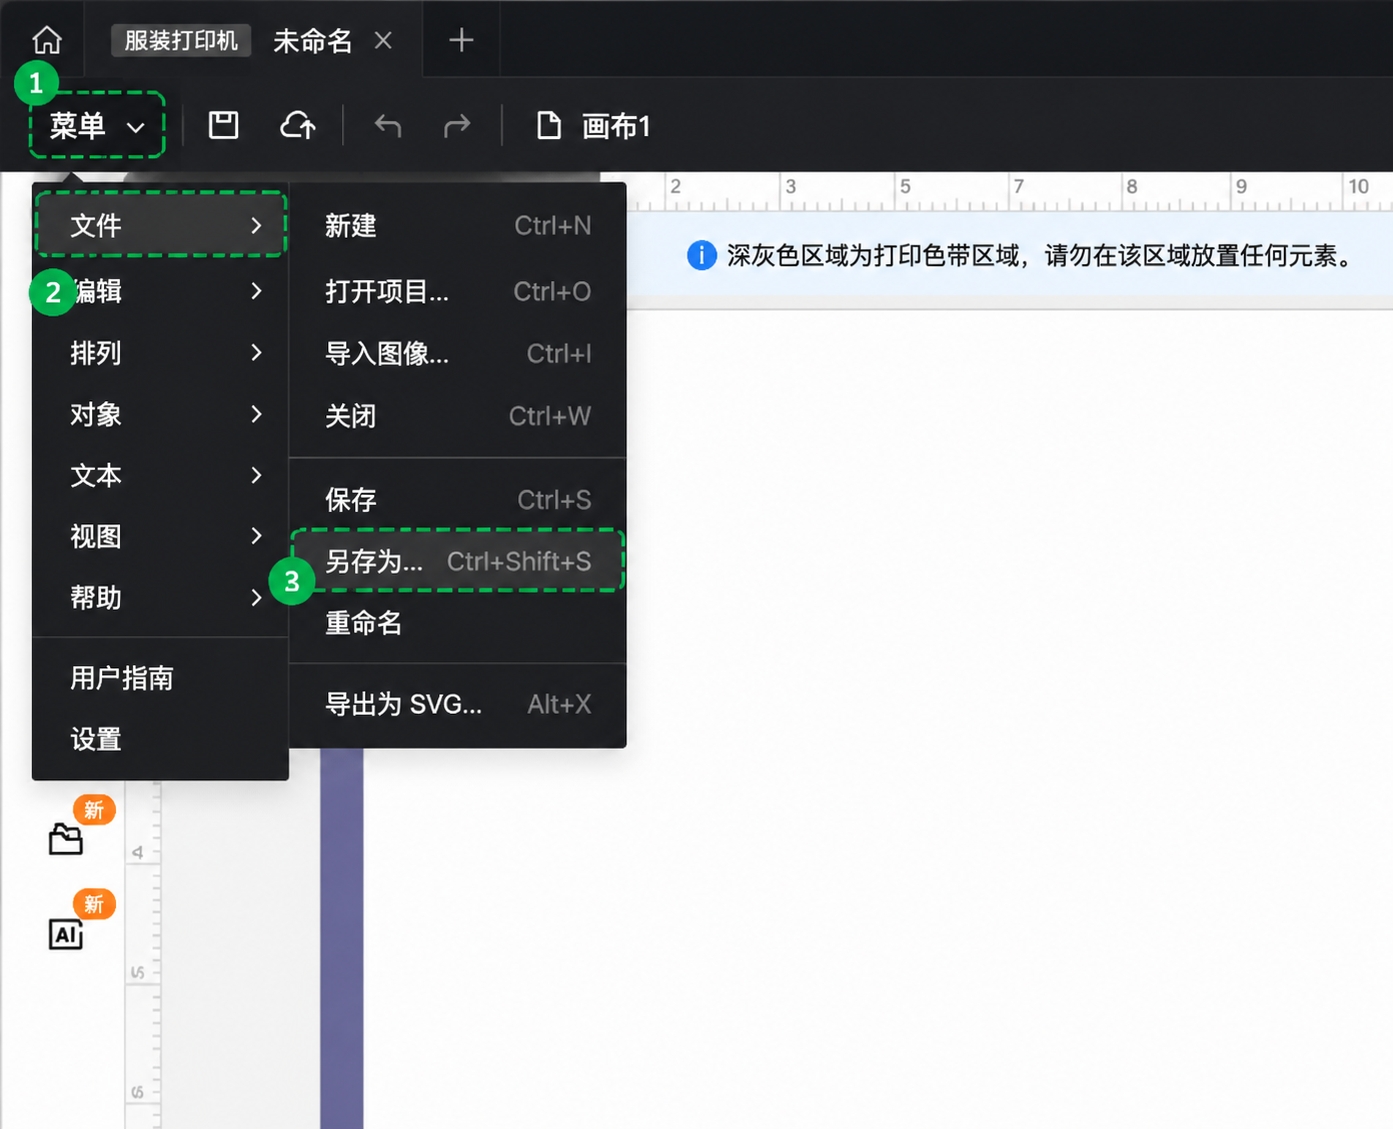Image resolution: width=1393 pixels, height=1129 pixels.
Task: Choose 另存为... in the file submenu
Action: 458,561
